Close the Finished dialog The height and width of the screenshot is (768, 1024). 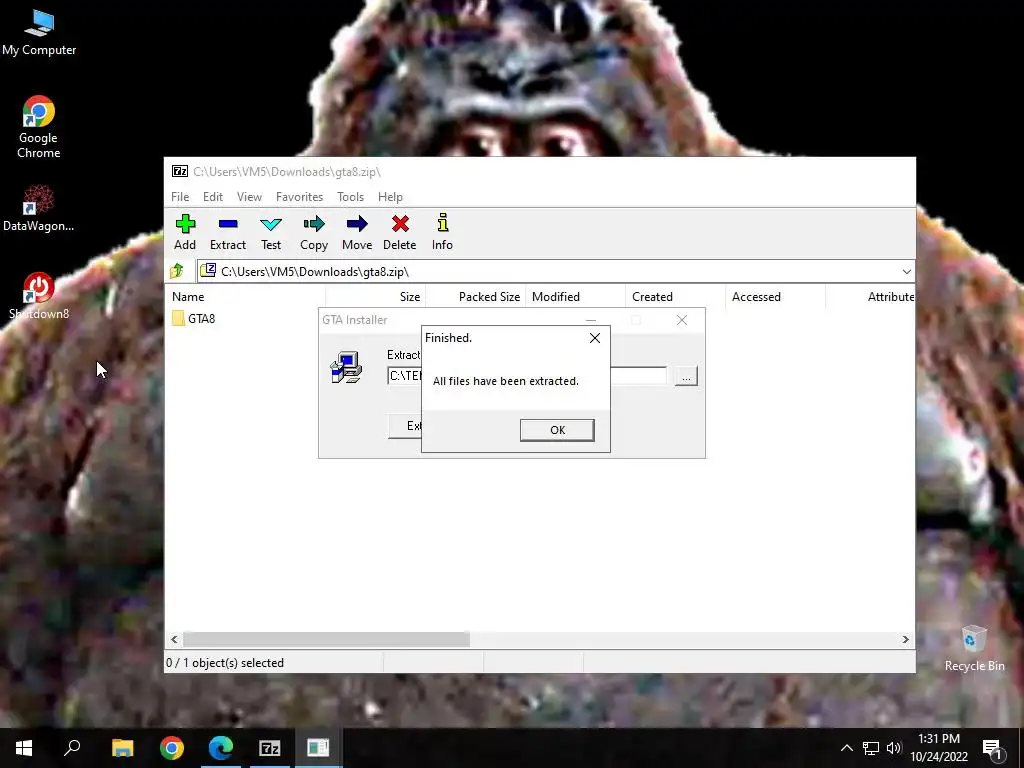pos(594,338)
